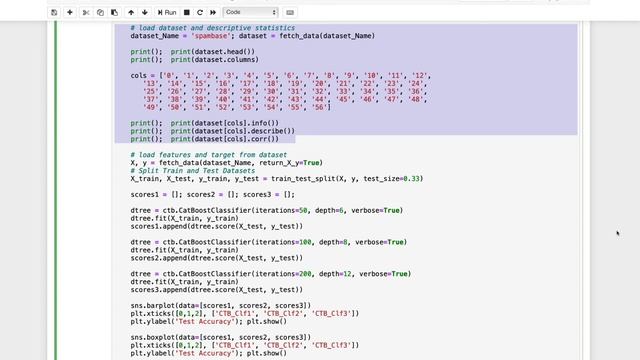Click the plt.xticks line below sns.boxplot
The width and height of the screenshot is (640, 360).
245,345
